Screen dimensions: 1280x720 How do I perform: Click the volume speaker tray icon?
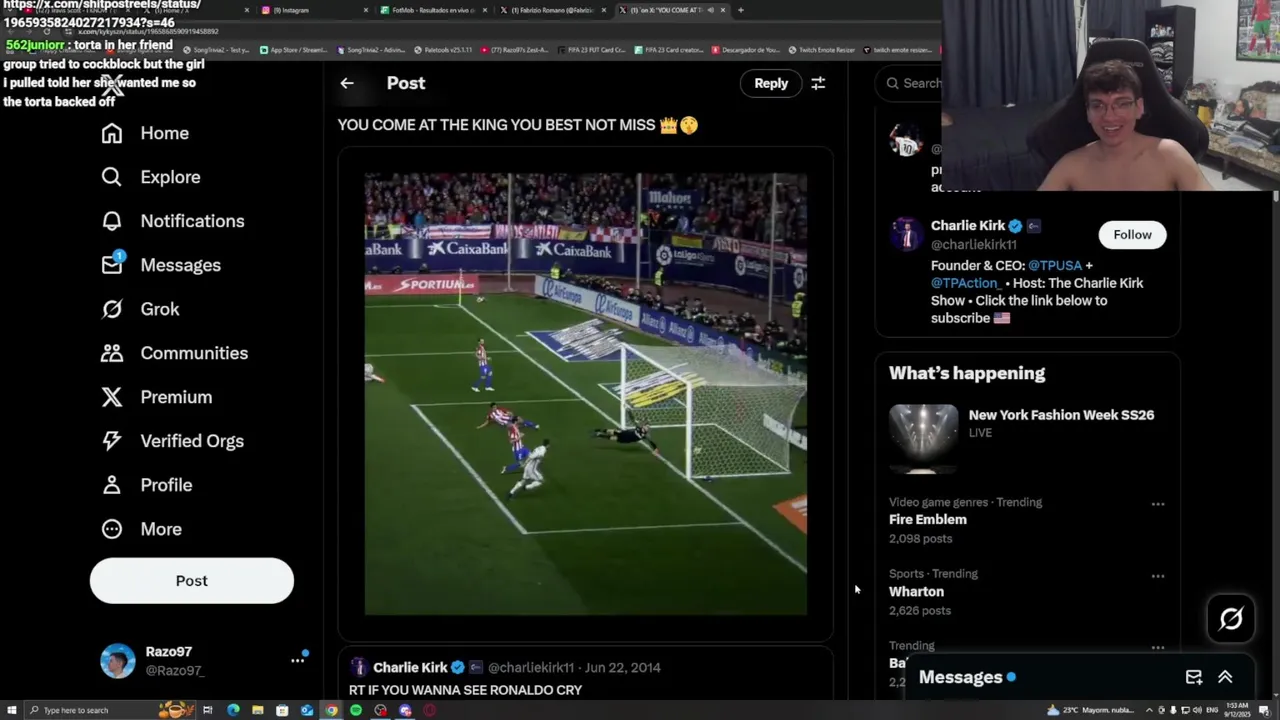tap(1198, 710)
